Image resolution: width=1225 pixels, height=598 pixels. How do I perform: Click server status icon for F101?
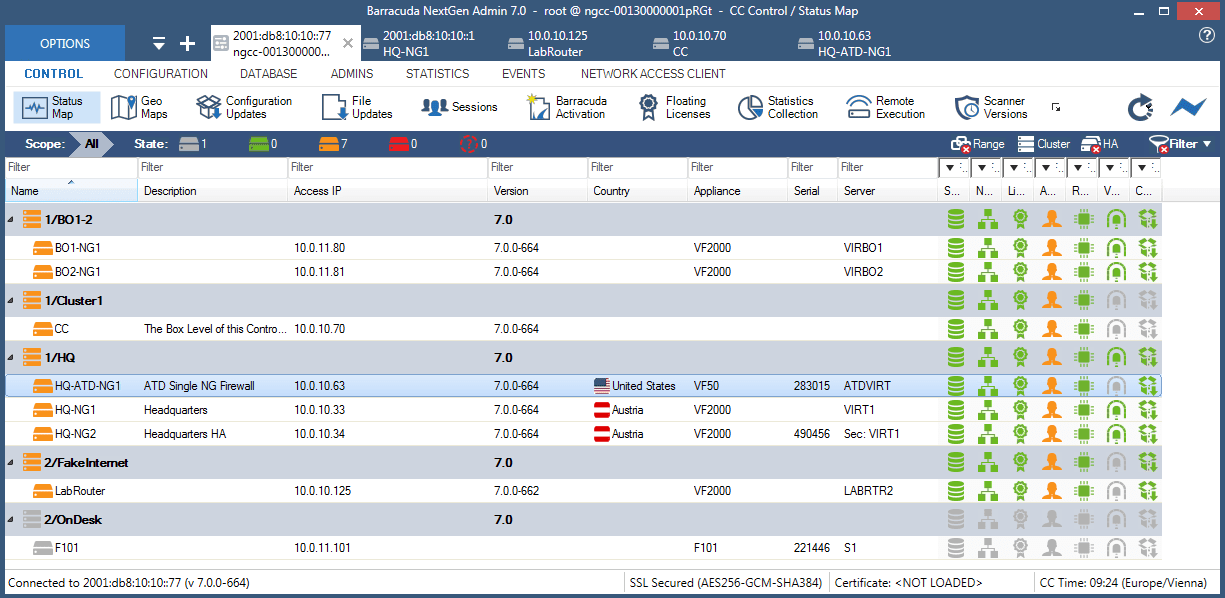click(x=956, y=548)
